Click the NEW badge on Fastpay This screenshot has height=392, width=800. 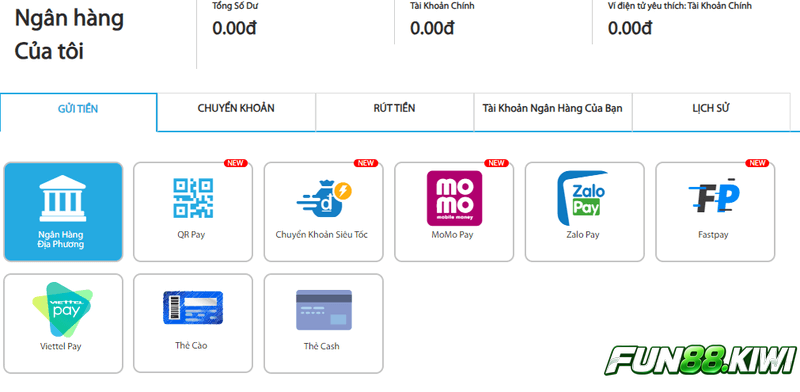point(757,163)
